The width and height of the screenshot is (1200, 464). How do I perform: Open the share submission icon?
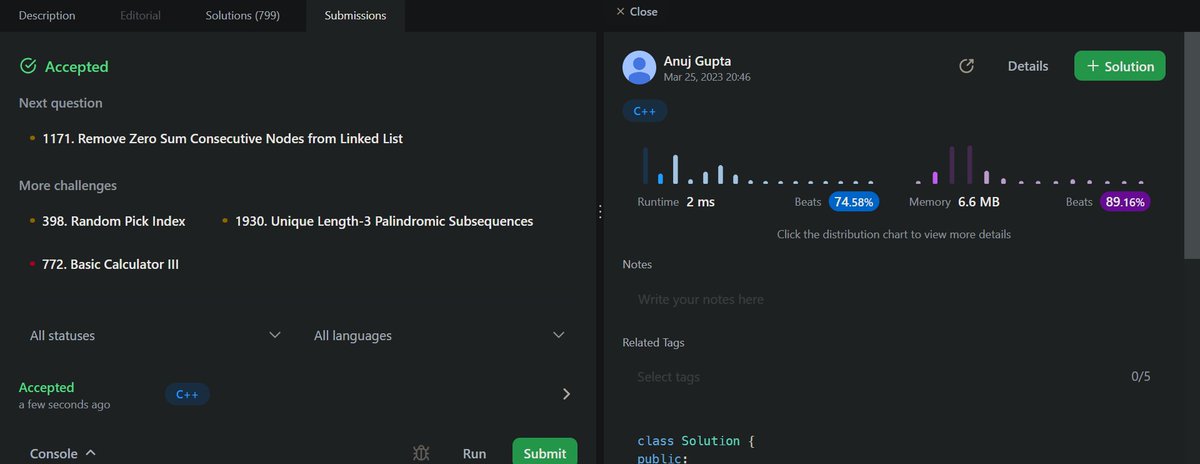click(966, 66)
